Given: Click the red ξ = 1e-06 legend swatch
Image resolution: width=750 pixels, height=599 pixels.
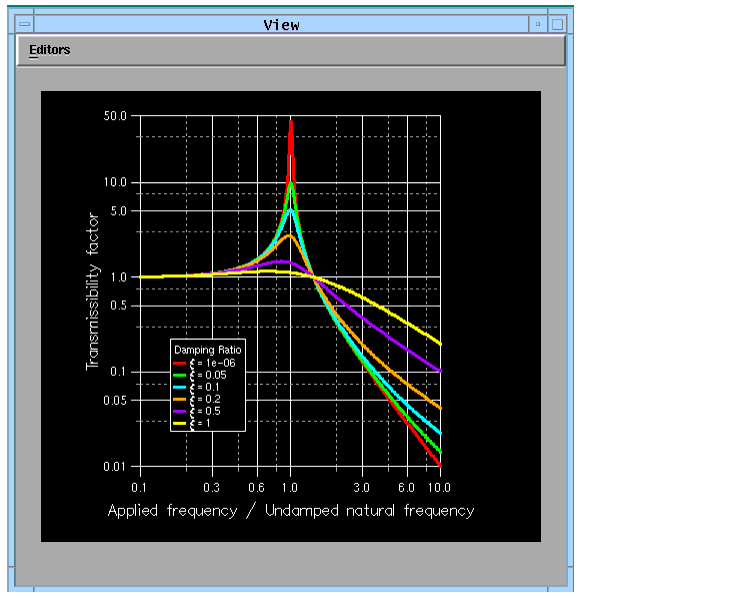Looking at the screenshot, I should (x=180, y=363).
